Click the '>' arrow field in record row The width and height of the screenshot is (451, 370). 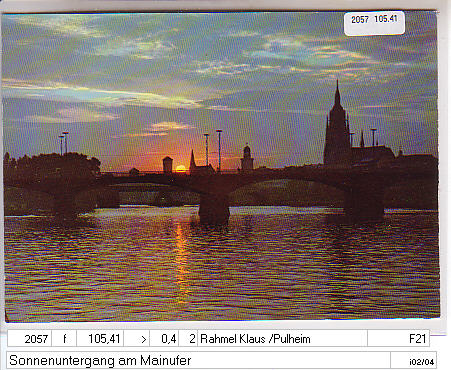(137, 339)
